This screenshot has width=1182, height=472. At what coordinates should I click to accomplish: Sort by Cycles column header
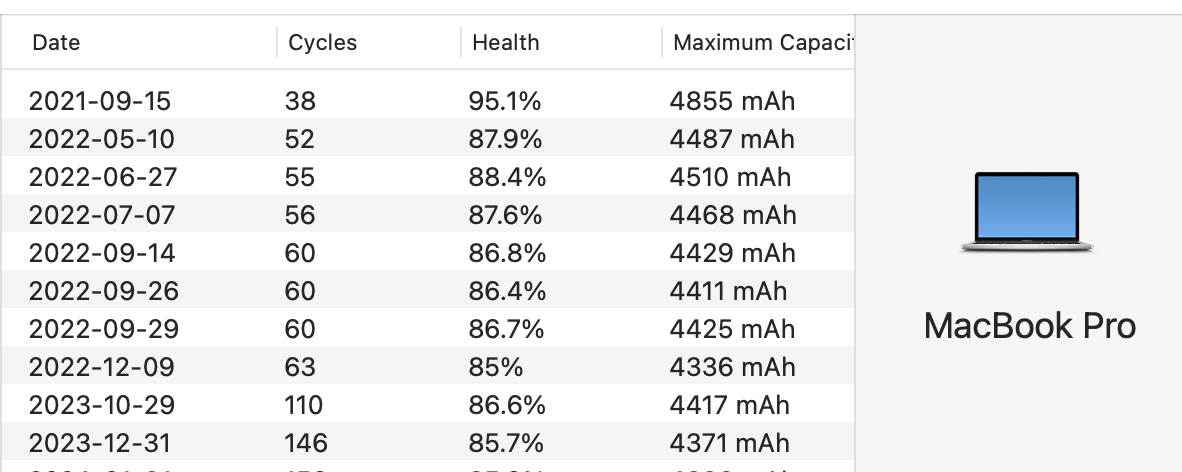click(x=323, y=42)
